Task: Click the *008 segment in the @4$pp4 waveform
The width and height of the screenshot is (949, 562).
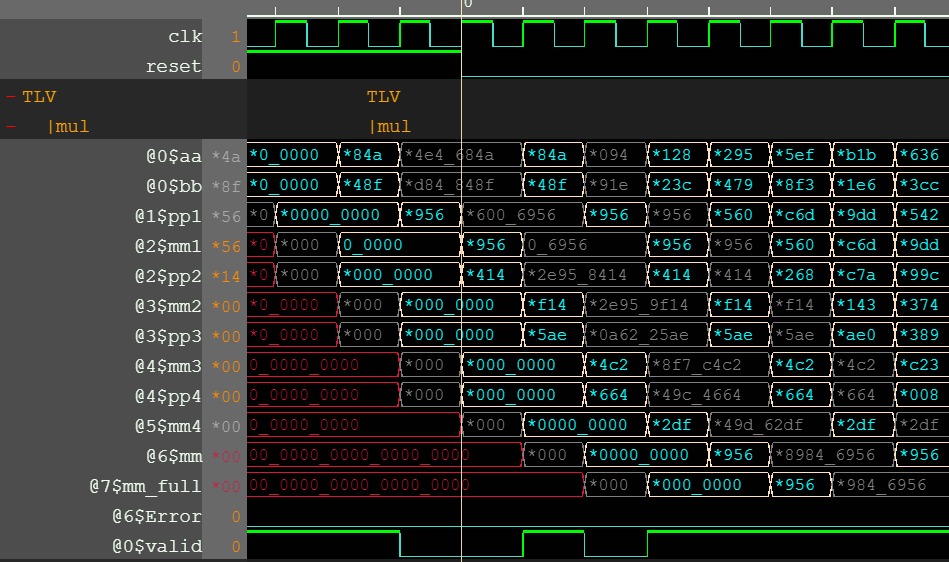Action: click(x=922, y=394)
